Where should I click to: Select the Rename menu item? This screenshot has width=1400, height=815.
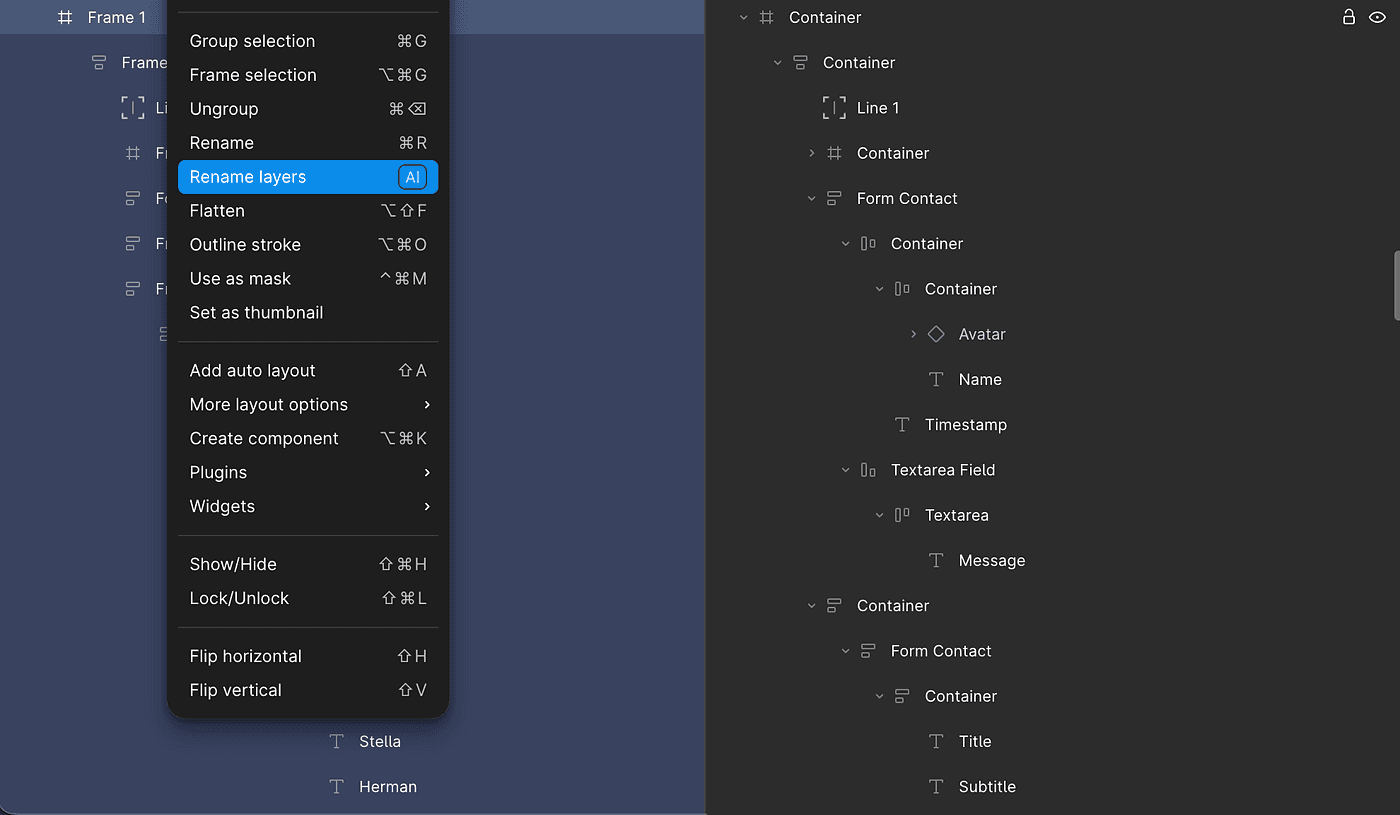tap(308, 143)
